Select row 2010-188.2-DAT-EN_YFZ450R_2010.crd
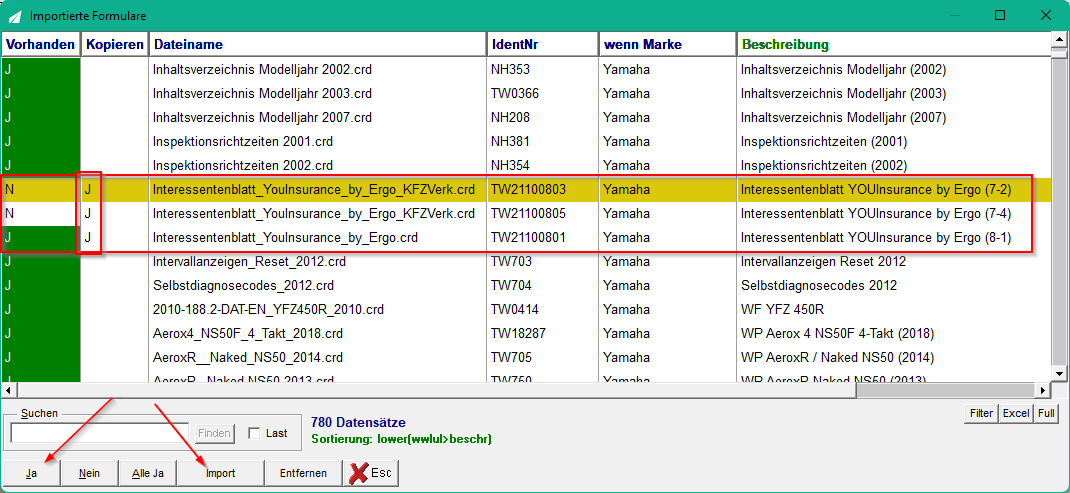 [526, 309]
